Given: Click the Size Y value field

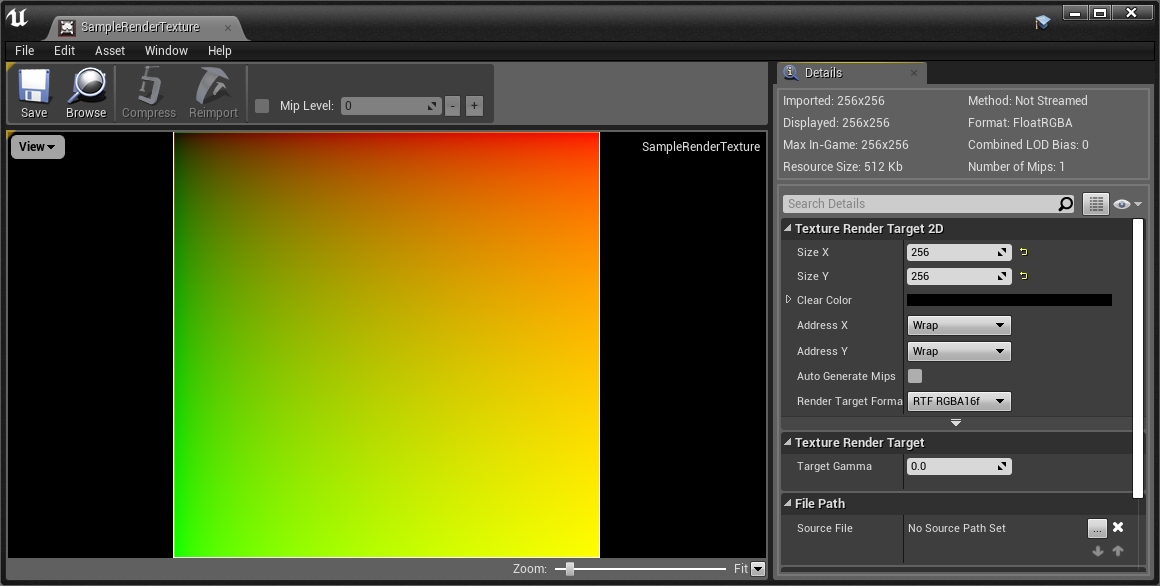Looking at the screenshot, I should pyautogui.click(x=959, y=276).
